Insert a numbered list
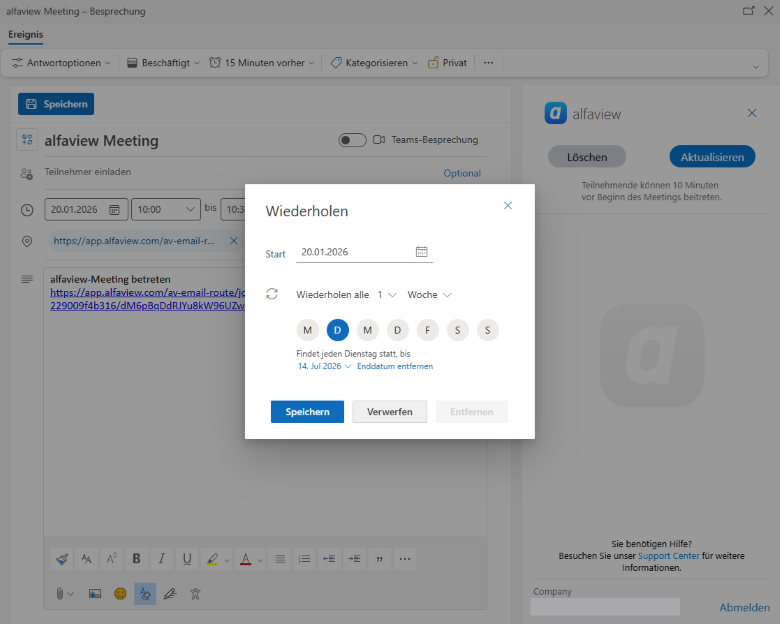 tap(304, 559)
